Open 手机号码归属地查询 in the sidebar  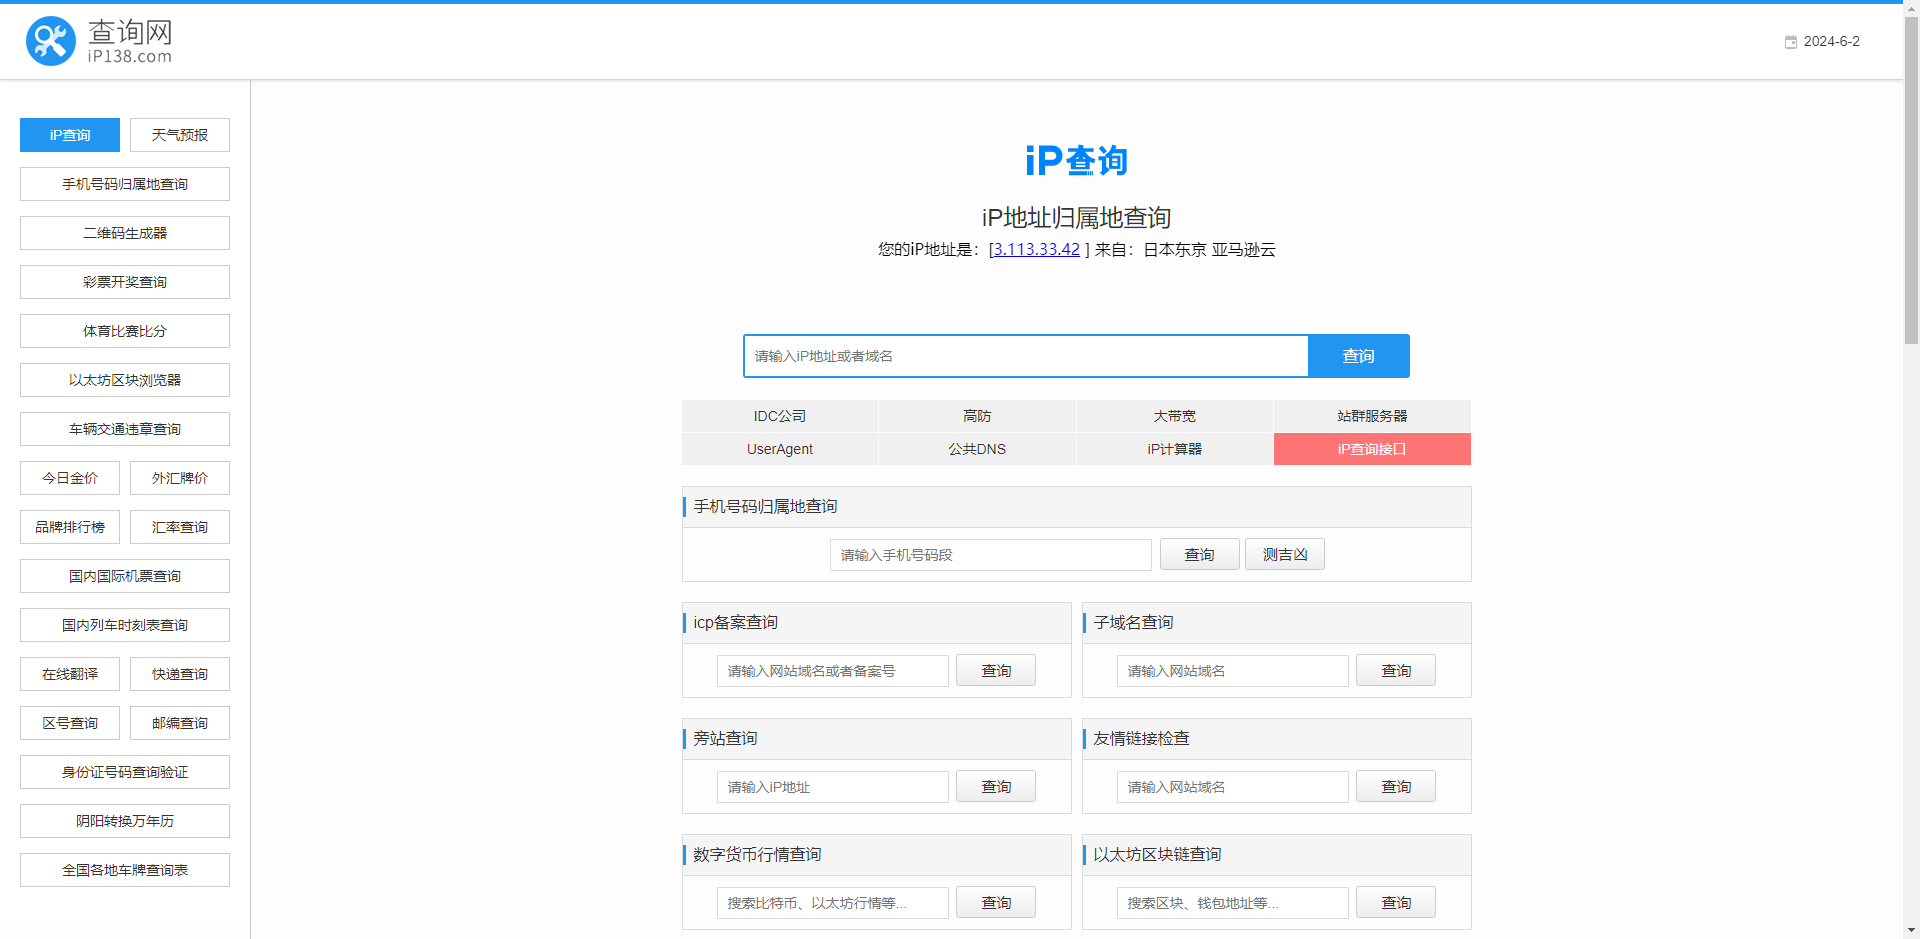tap(125, 184)
